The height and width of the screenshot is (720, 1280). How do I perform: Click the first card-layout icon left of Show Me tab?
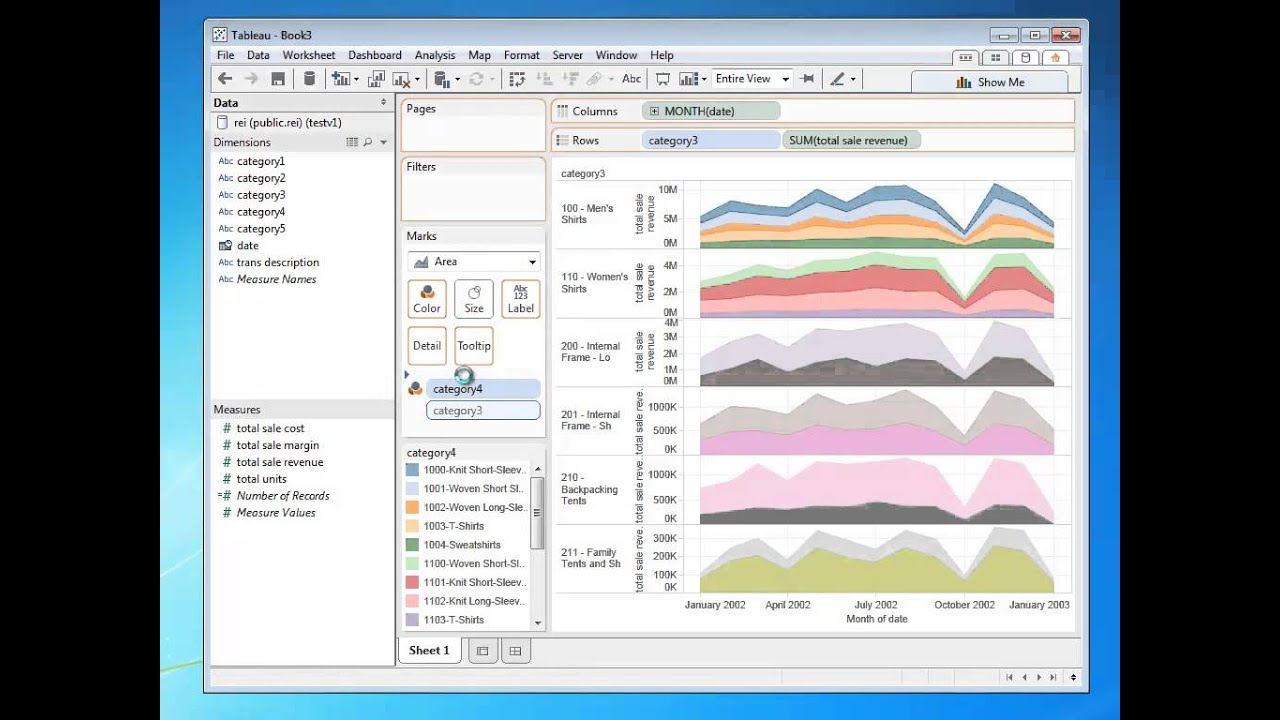[965, 58]
